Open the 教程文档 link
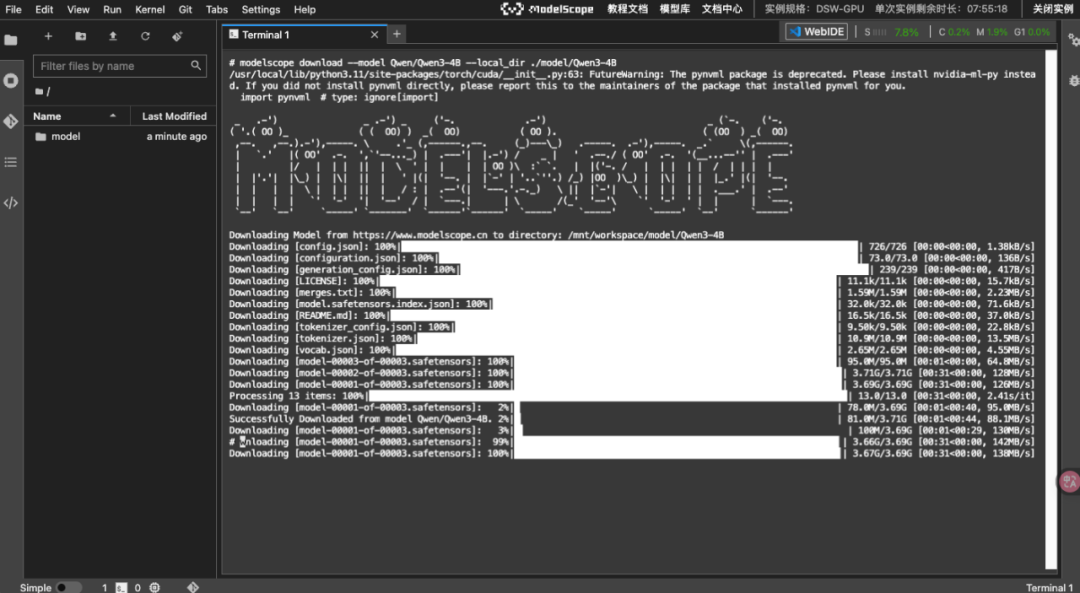Viewport: 1080px width, 593px height. pyautogui.click(x=627, y=9)
